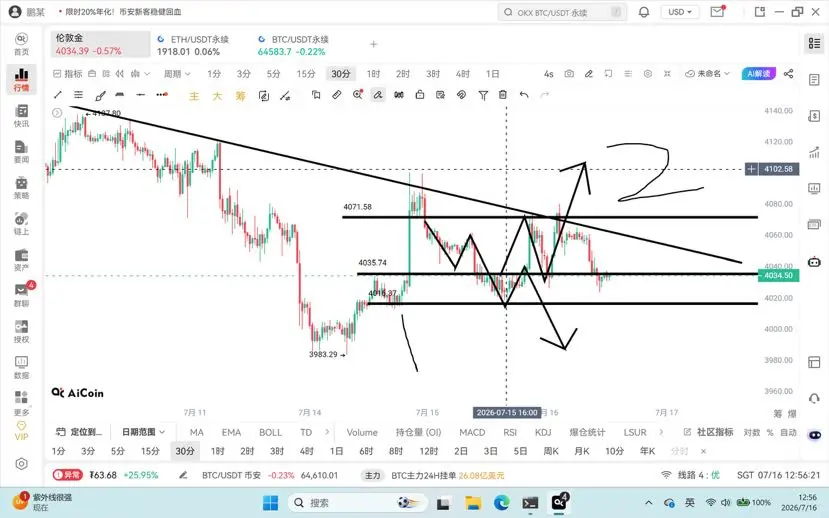Click the 4102.58 crosshair price label
Viewport: 829px width, 518px height.
pyautogui.click(x=778, y=169)
